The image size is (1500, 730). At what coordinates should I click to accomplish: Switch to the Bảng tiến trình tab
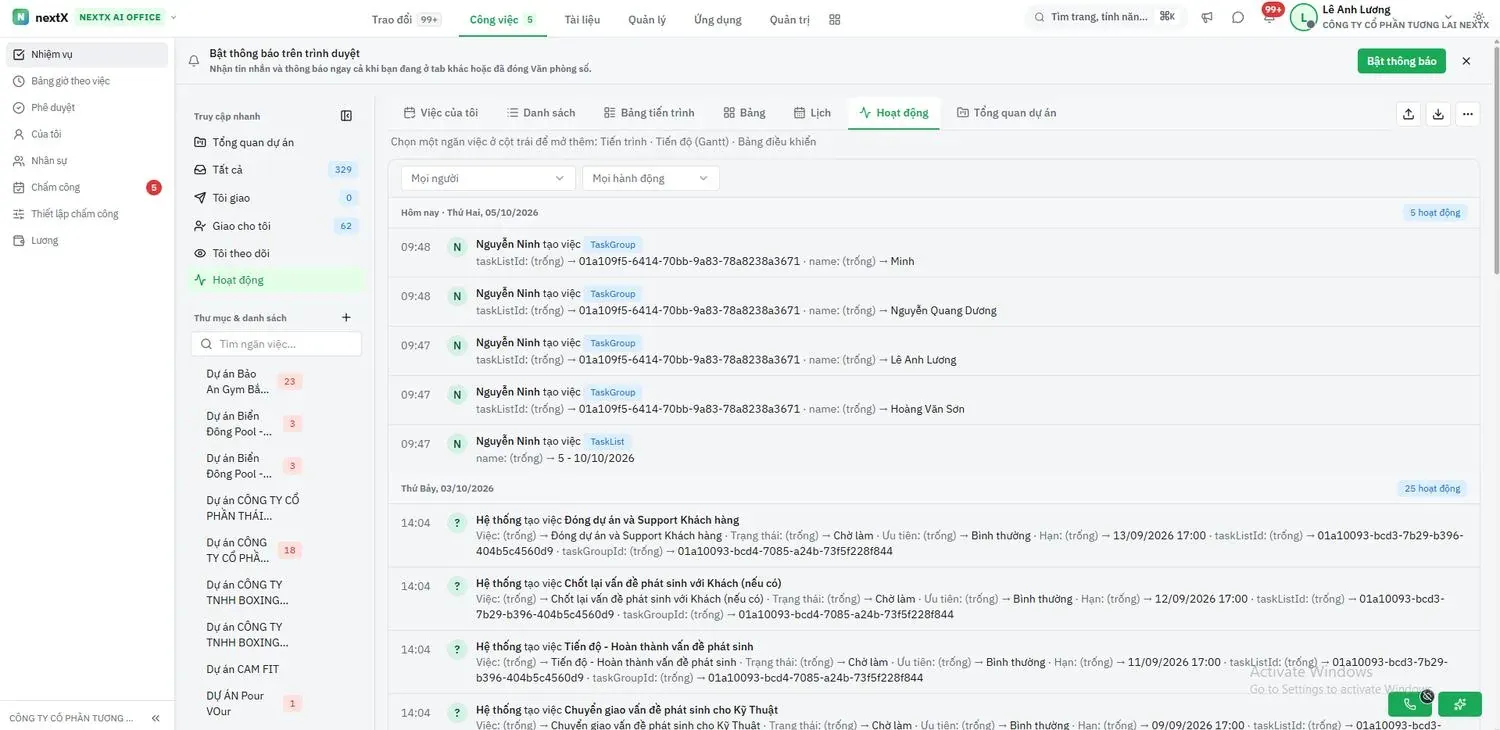point(649,113)
